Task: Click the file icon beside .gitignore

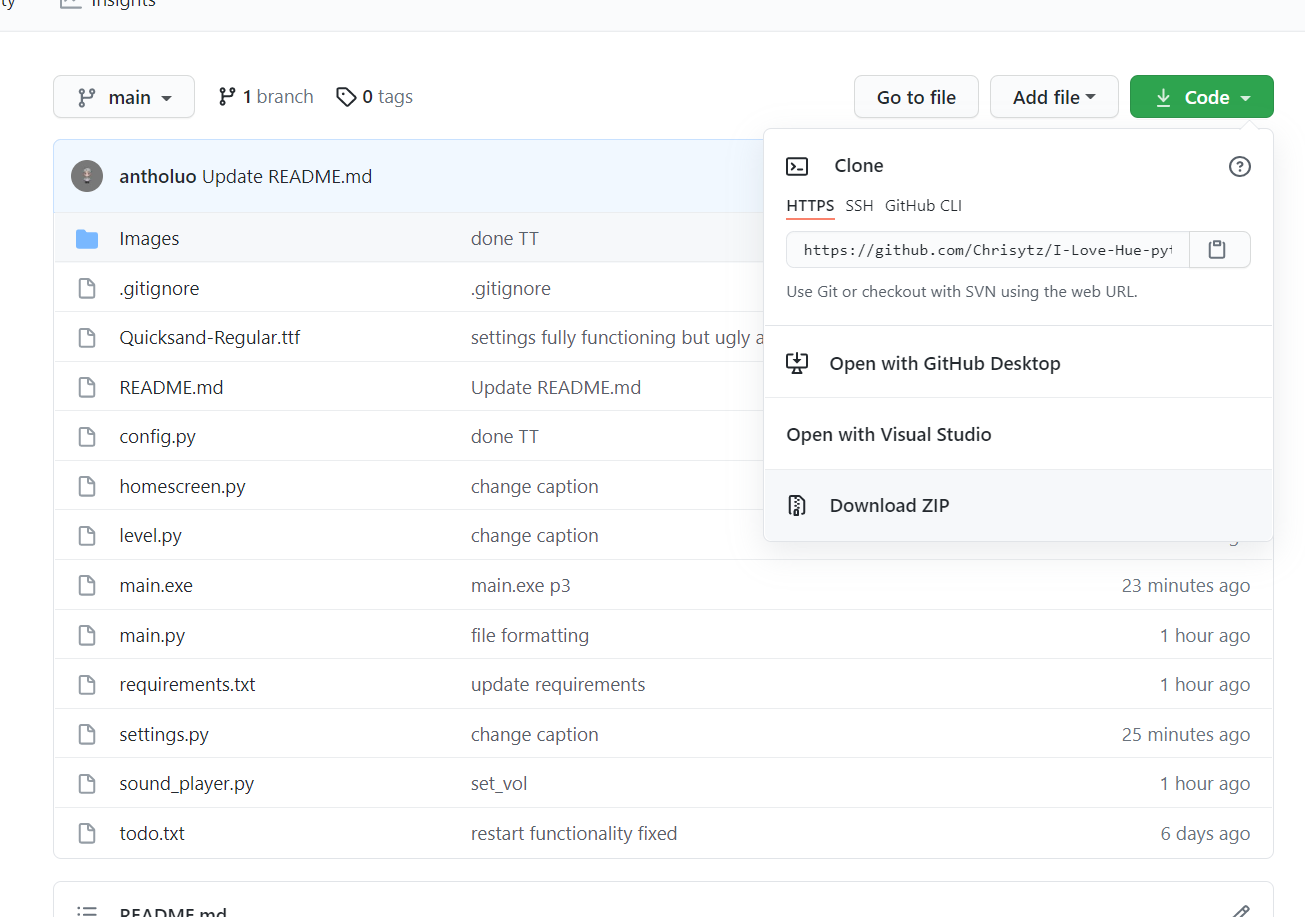Action: 87,288
